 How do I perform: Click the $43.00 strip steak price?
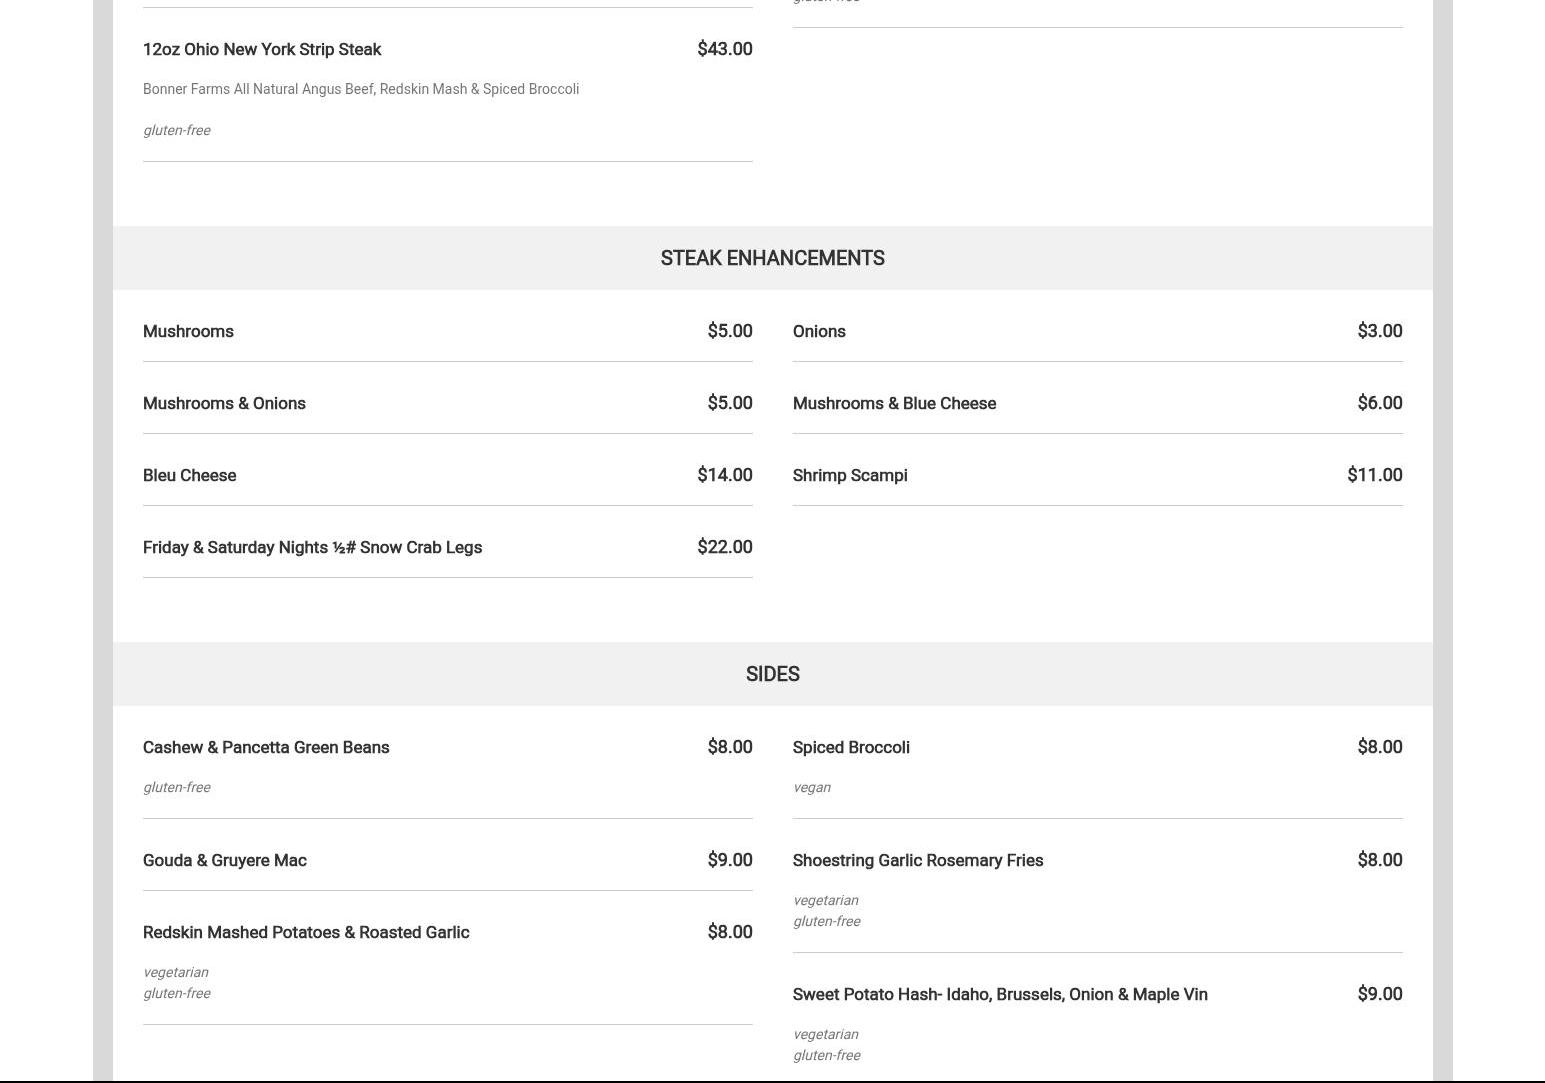(724, 49)
